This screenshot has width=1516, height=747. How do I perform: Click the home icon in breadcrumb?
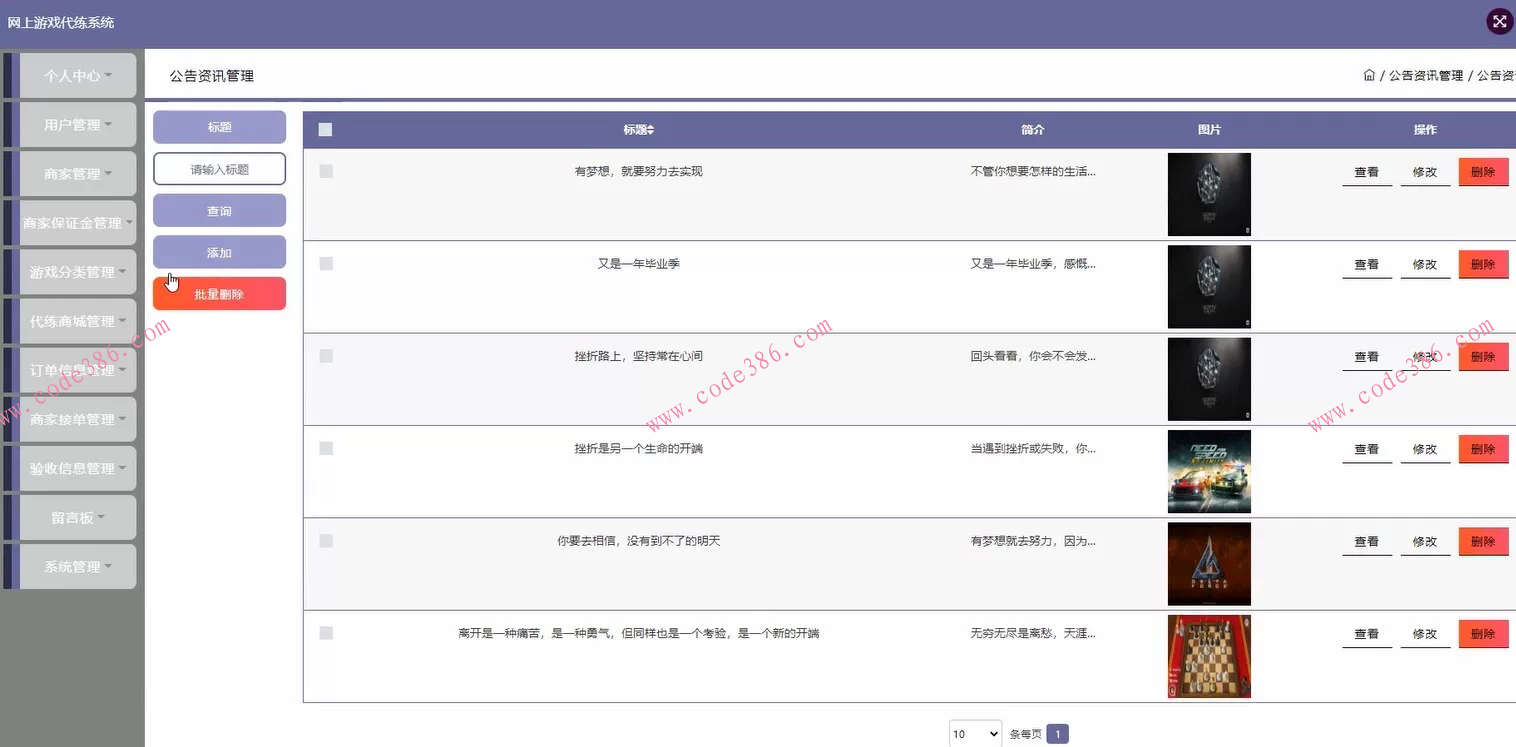pos(1369,75)
